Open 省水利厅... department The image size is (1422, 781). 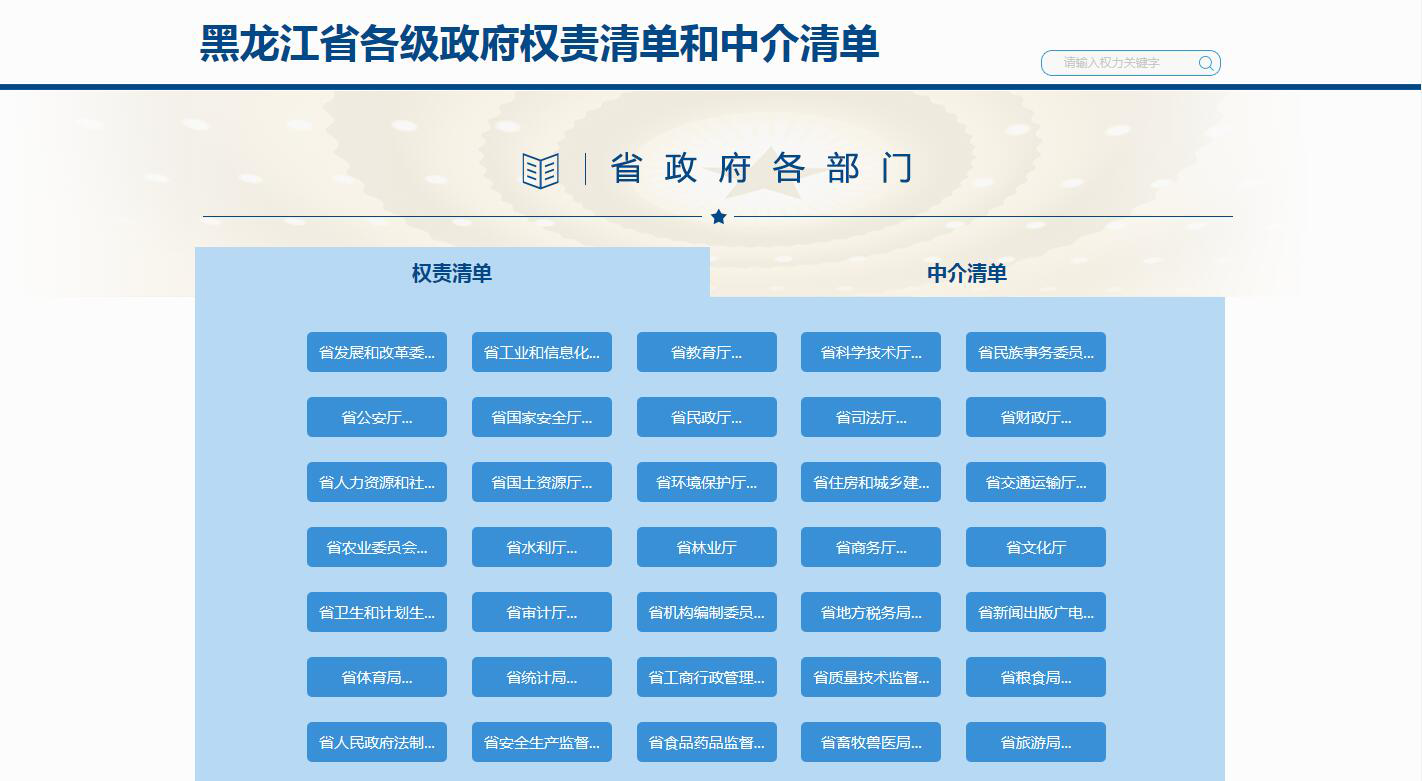point(542,547)
